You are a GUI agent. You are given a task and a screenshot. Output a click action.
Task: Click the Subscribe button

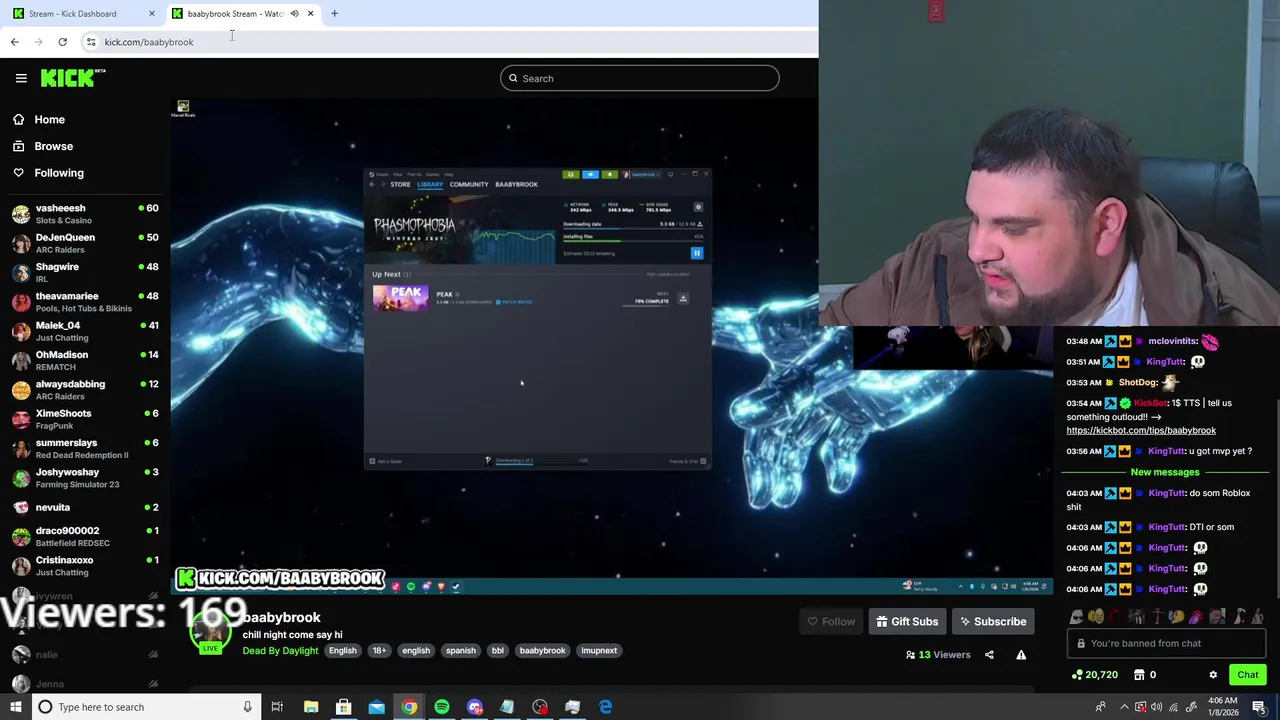(993, 622)
